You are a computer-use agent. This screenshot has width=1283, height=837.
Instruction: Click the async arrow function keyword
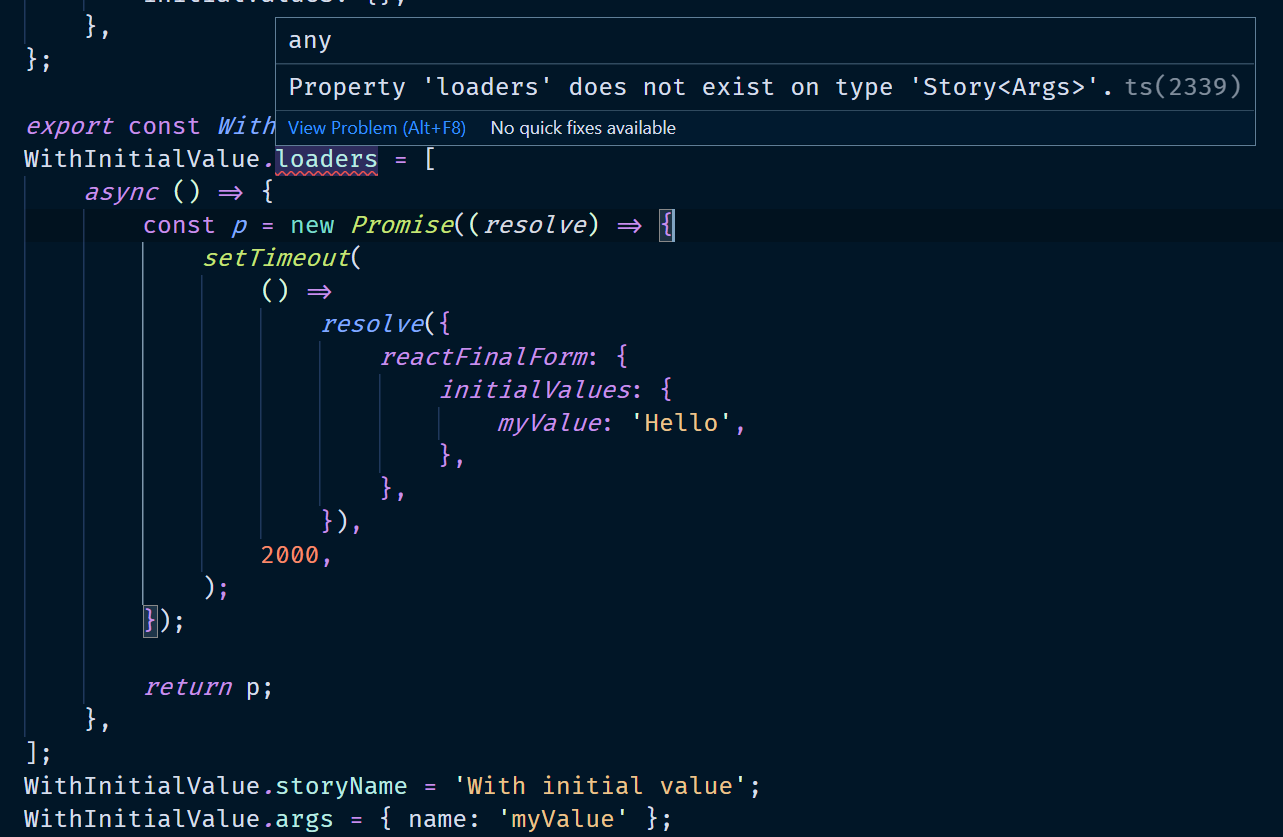click(121, 191)
